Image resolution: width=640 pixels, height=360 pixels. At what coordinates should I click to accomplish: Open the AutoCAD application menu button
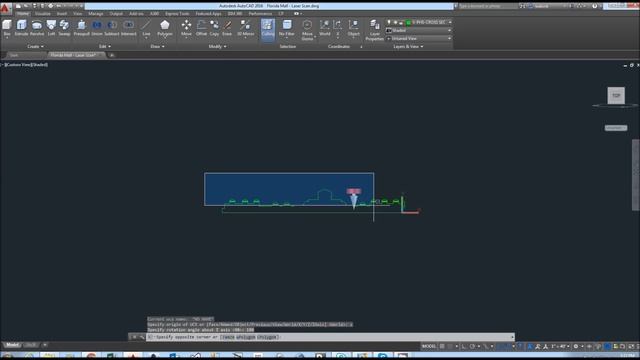pos(5,8)
